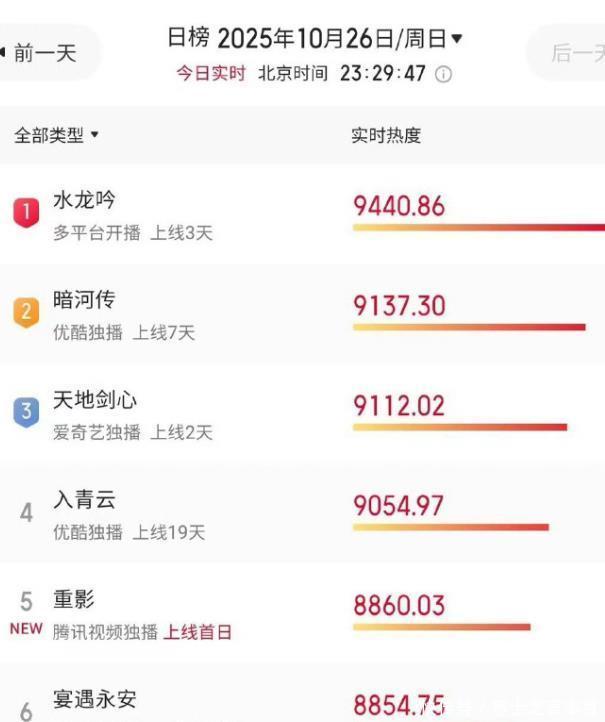This screenshot has width=605, height=722.
Task: Sort by the 实时热度 column header
Action: coord(386,136)
